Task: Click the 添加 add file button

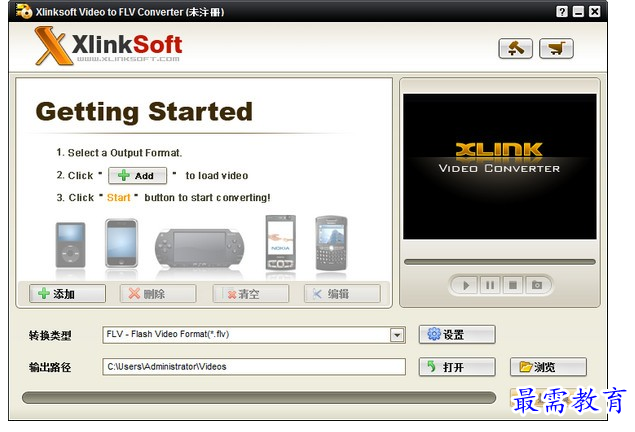Action: (x=67, y=294)
